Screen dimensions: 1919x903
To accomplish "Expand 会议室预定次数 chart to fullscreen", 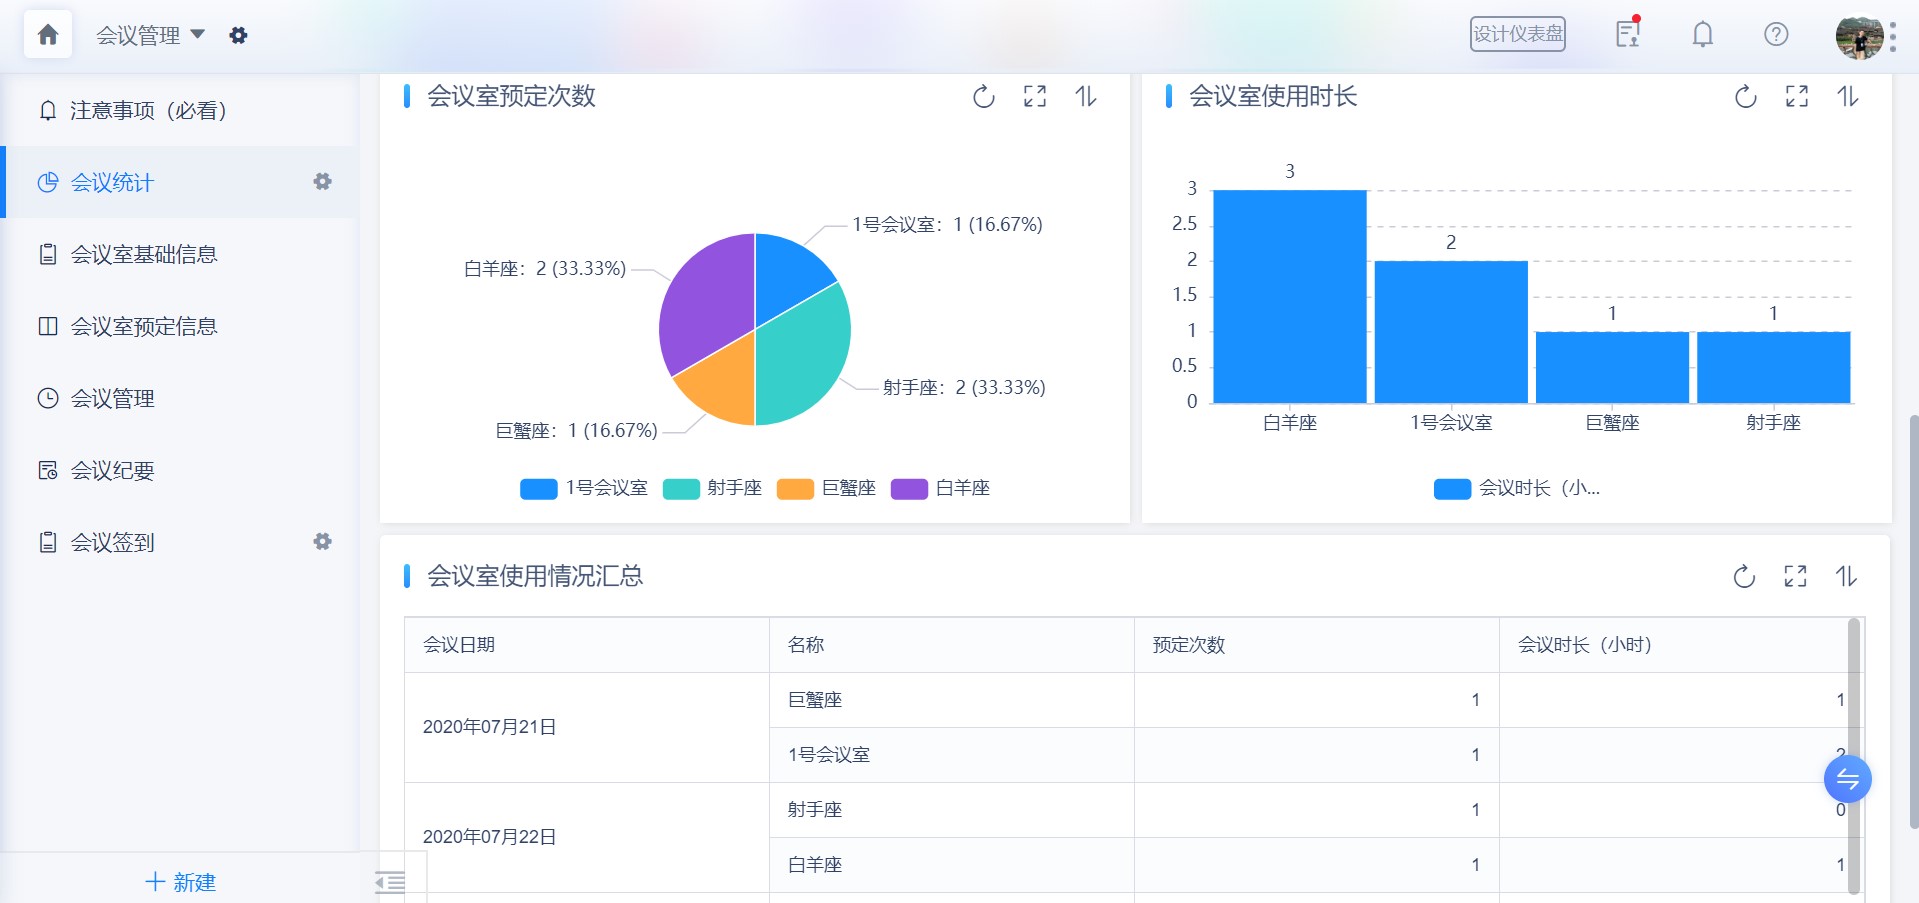I will tap(1035, 96).
